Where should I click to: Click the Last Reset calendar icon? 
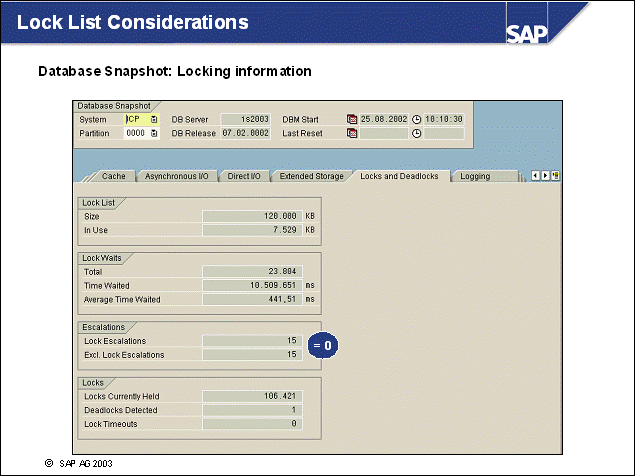coord(351,132)
